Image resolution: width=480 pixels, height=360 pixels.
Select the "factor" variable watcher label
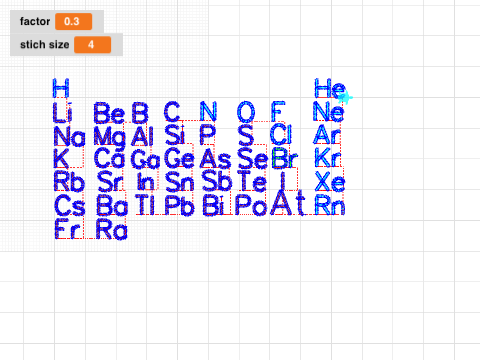(x=35, y=22)
